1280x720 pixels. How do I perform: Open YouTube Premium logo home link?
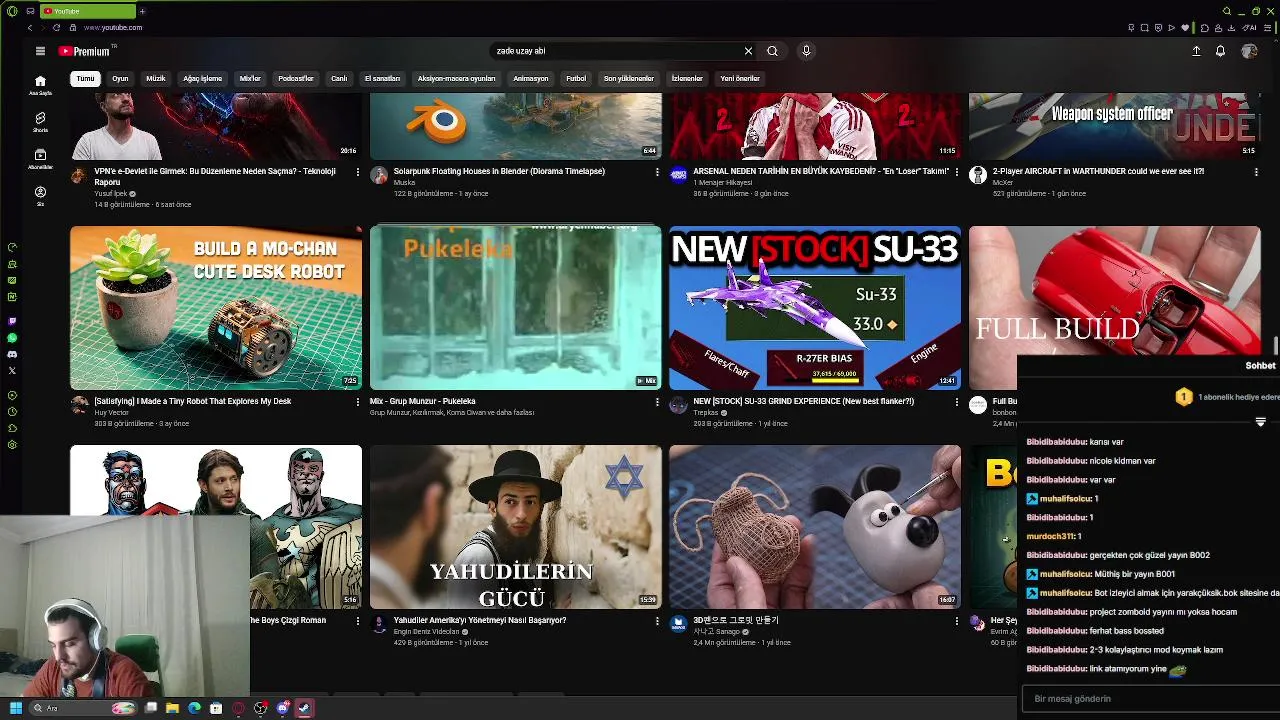pos(87,51)
